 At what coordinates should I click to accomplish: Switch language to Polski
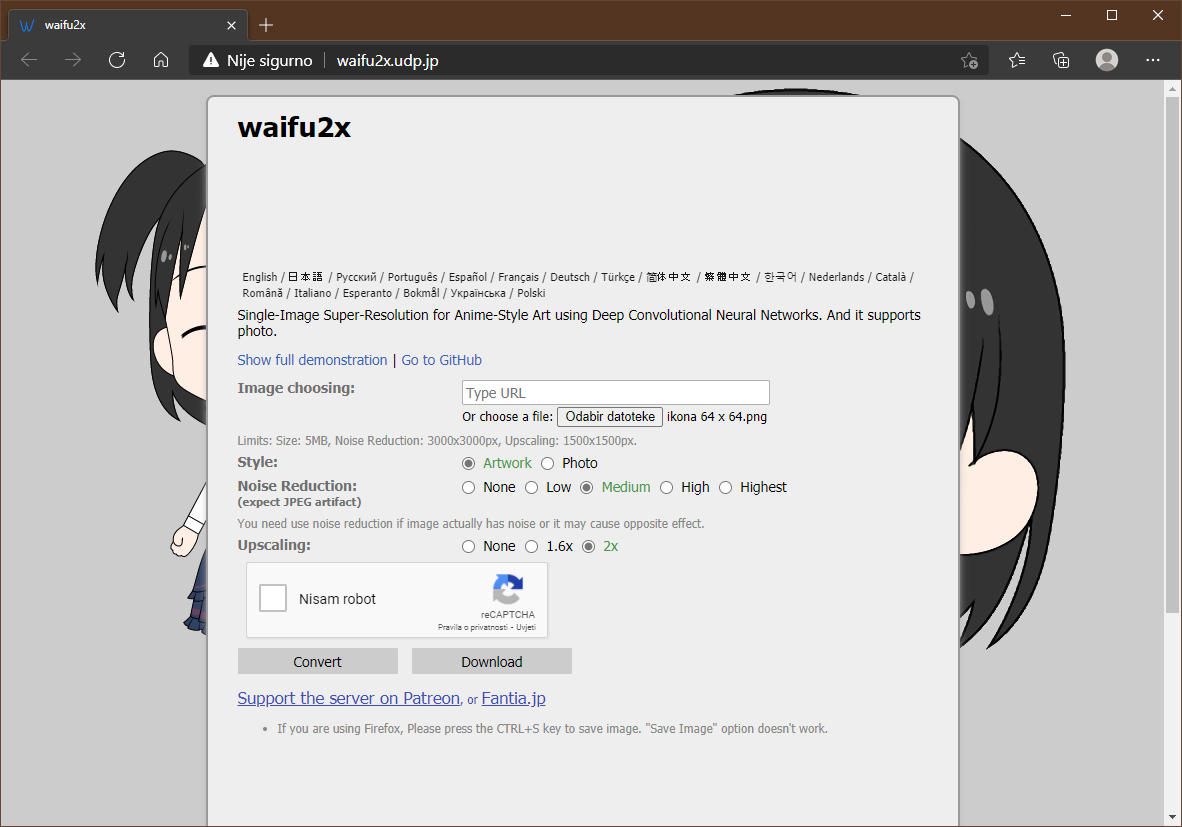pos(531,293)
